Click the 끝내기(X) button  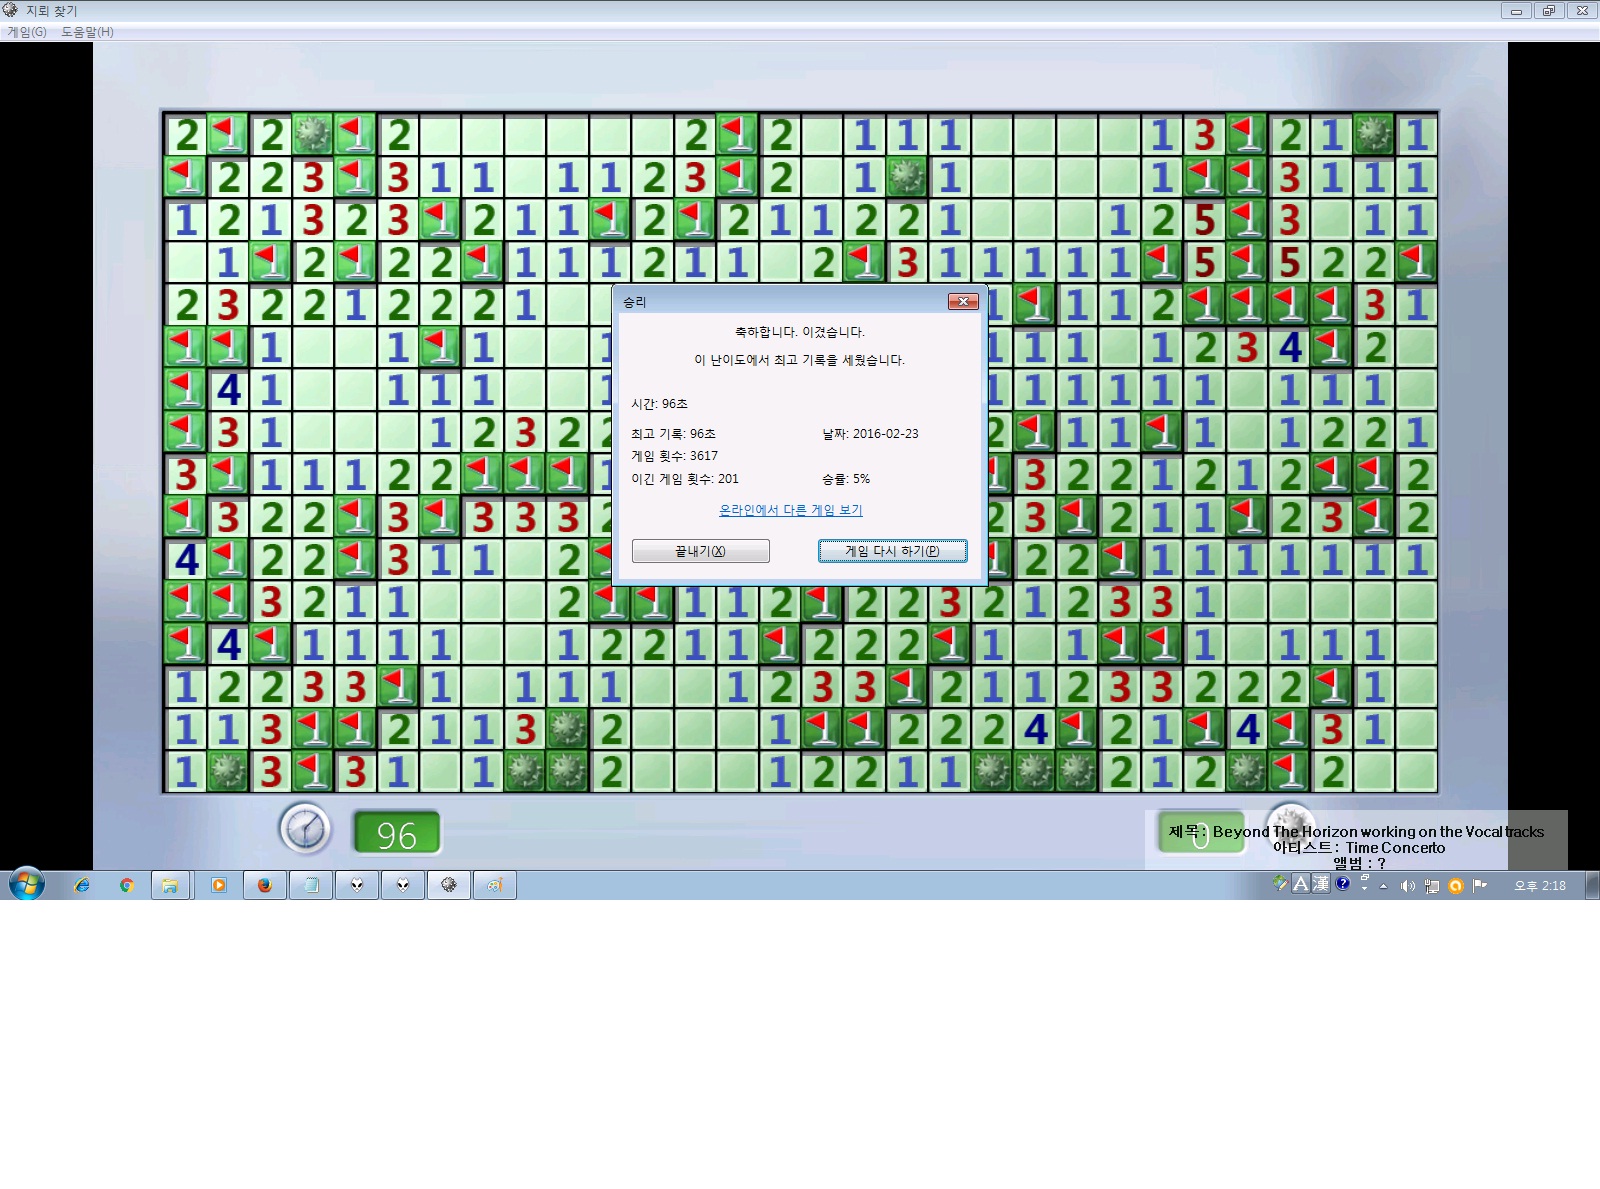coord(700,551)
